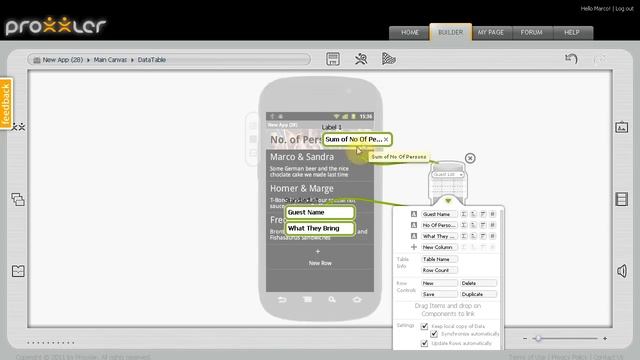Click DataTable in breadcrumb
The image size is (640, 360).
pos(151,60)
